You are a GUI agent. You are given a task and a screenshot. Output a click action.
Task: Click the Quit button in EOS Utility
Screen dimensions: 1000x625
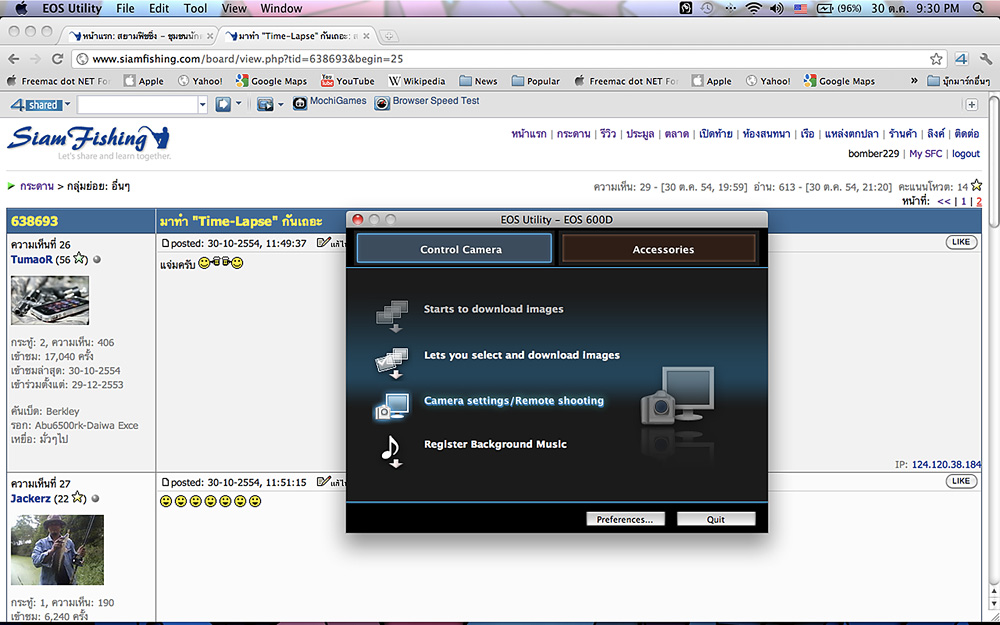tap(716, 519)
